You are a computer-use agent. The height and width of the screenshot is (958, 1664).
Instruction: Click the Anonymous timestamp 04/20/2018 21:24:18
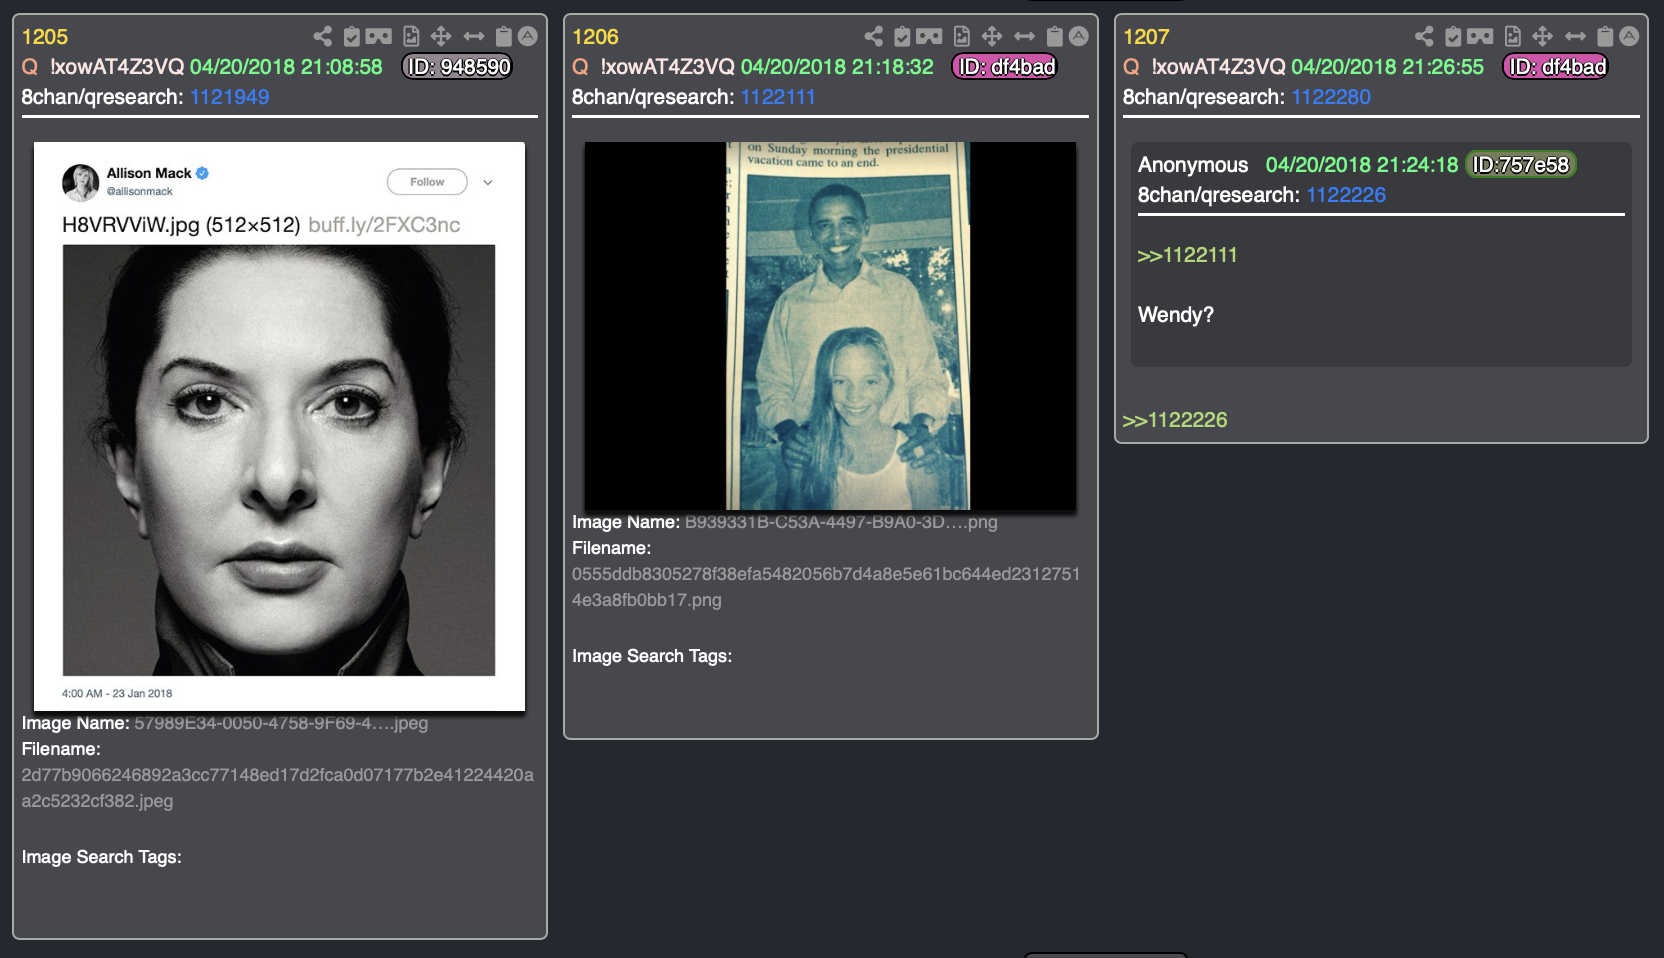[x=1362, y=165]
